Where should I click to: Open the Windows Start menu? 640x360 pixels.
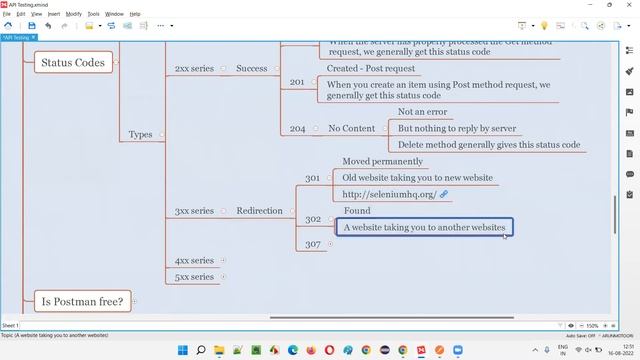pos(182,350)
